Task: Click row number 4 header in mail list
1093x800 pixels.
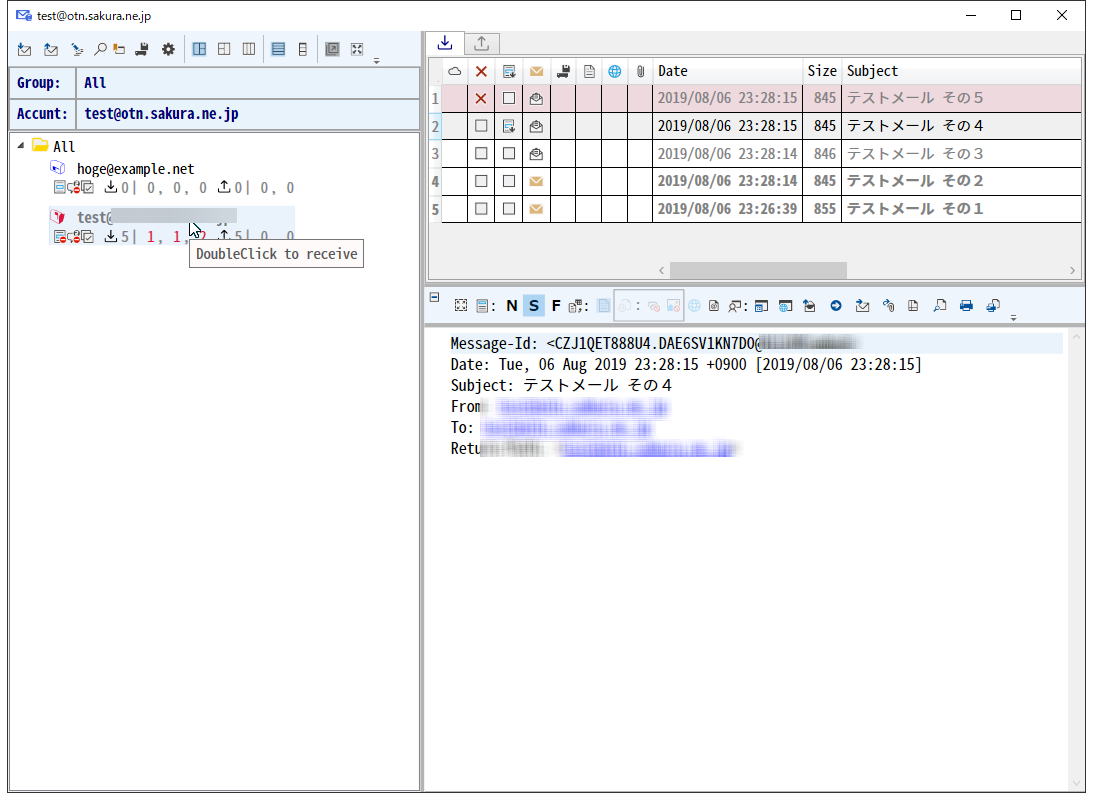Action: point(435,181)
